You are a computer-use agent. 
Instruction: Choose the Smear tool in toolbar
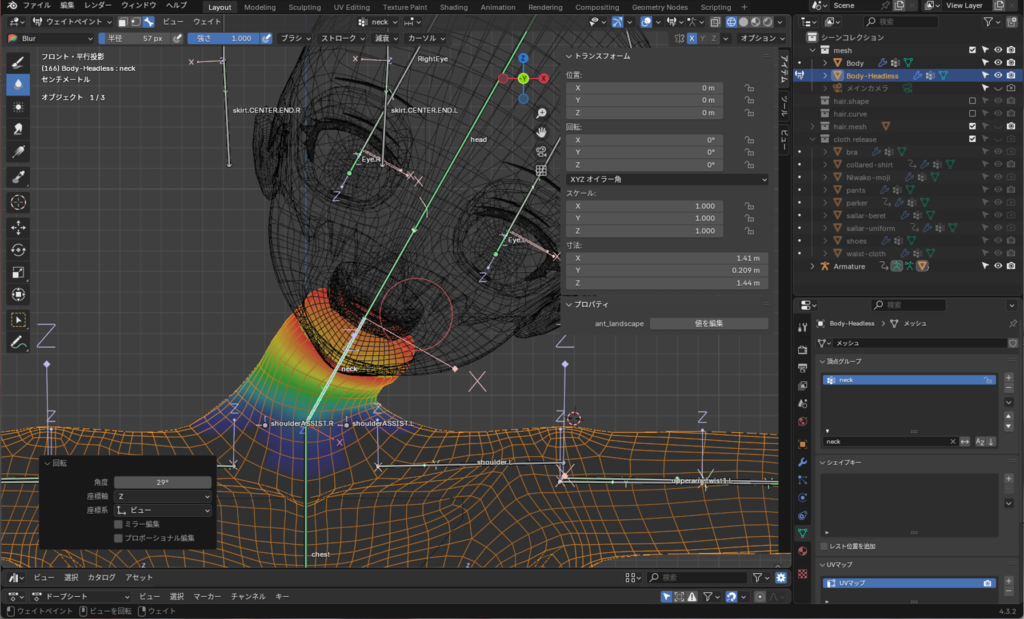(x=18, y=129)
